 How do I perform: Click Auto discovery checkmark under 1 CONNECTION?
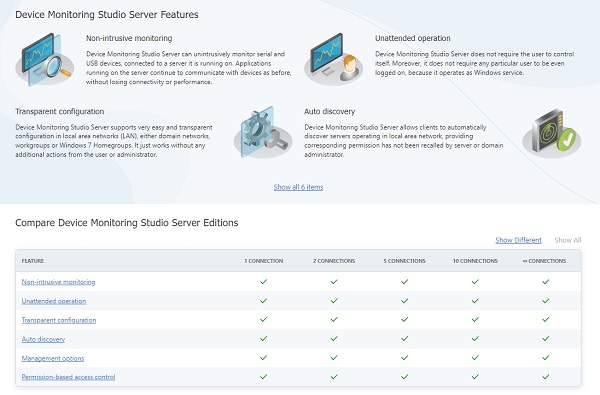263,338
